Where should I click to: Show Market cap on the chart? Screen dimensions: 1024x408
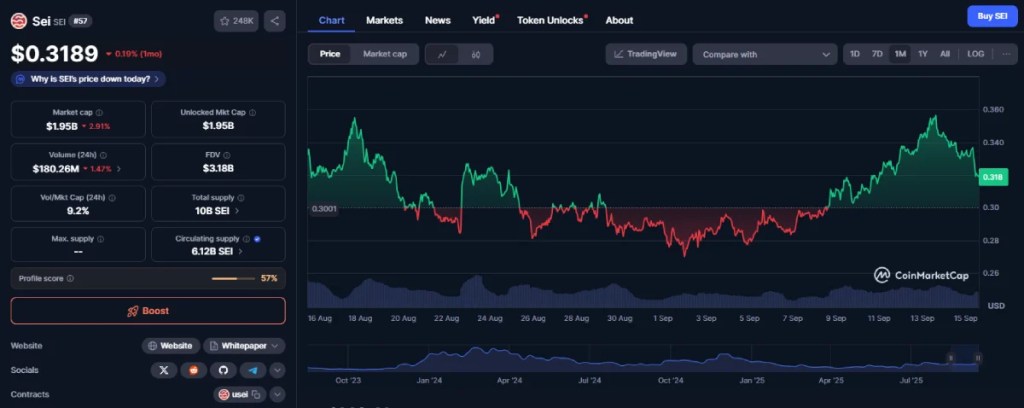coord(385,54)
